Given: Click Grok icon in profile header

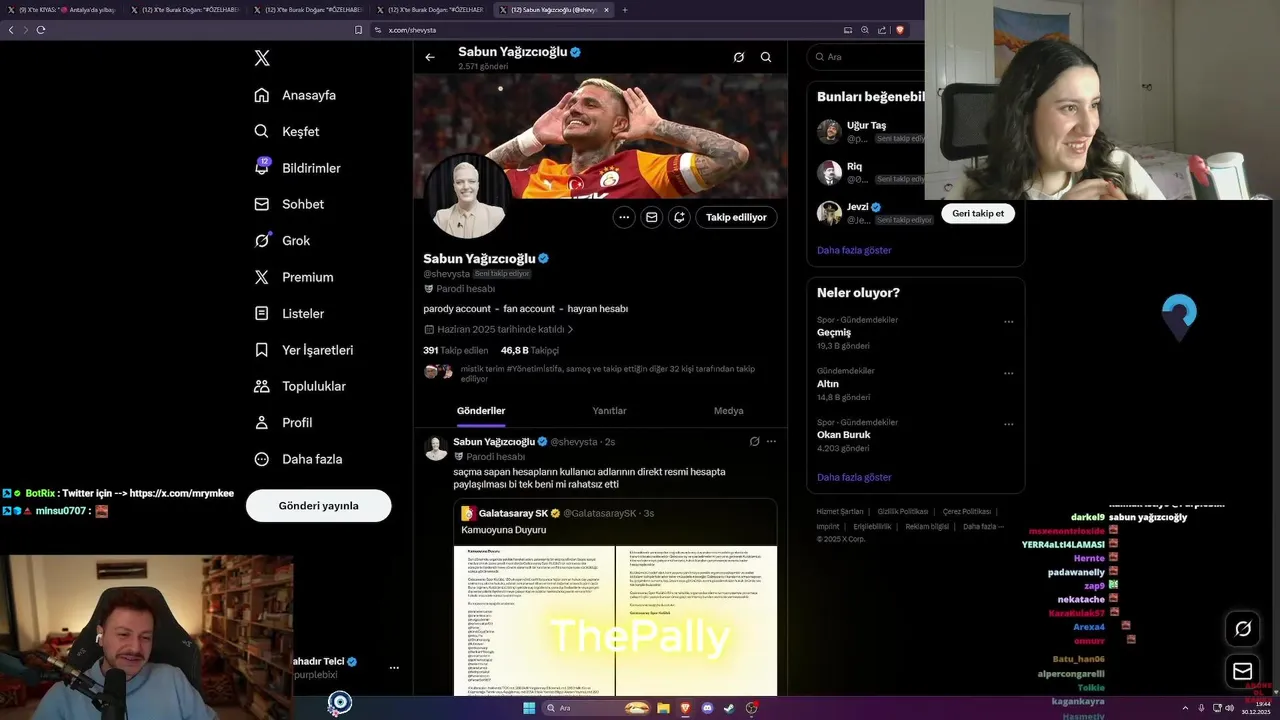Looking at the screenshot, I should point(739,57).
